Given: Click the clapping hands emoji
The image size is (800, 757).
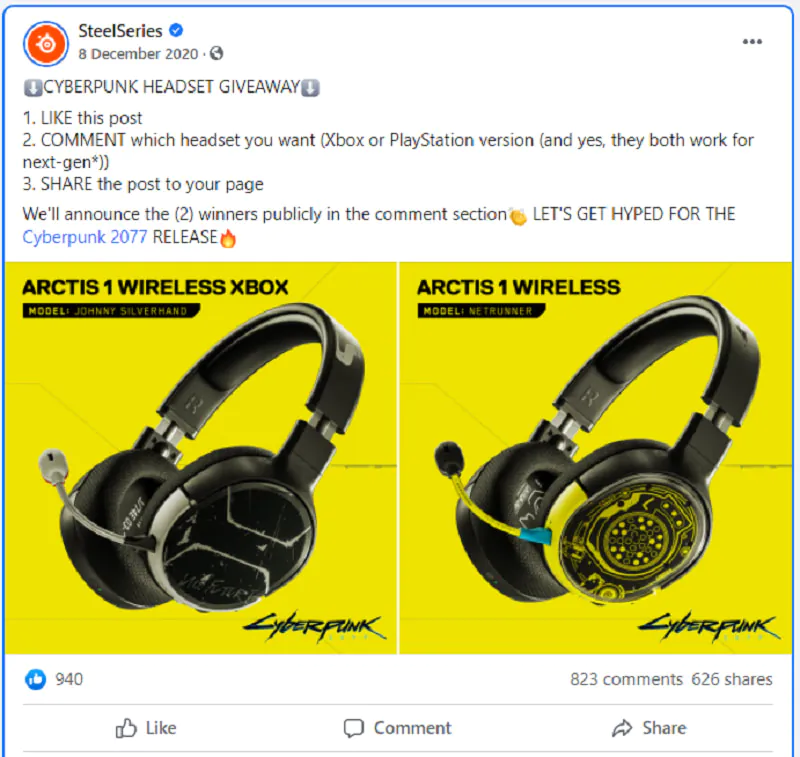Looking at the screenshot, I should (518, 216).
